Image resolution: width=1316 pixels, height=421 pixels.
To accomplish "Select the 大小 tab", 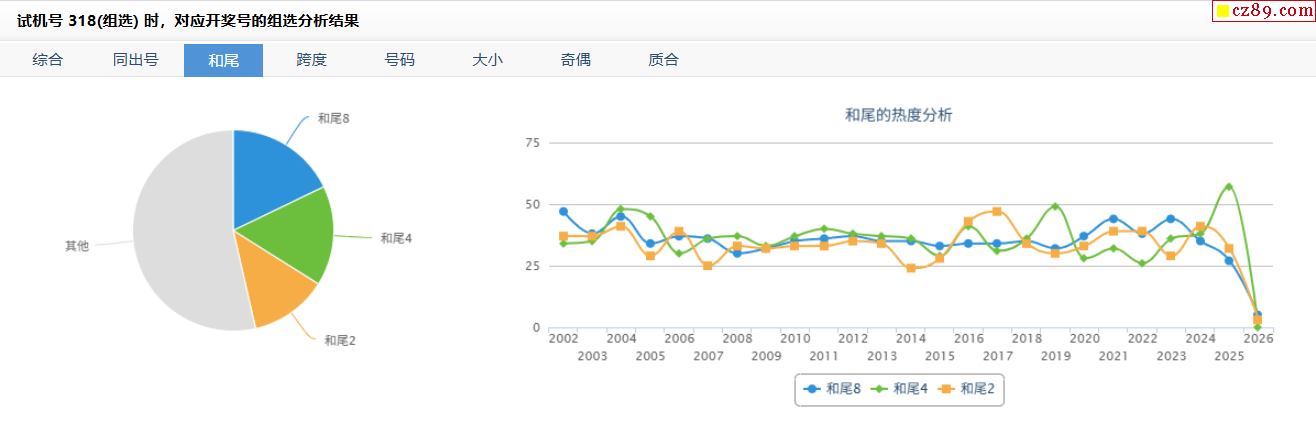I will click(487, 60).
